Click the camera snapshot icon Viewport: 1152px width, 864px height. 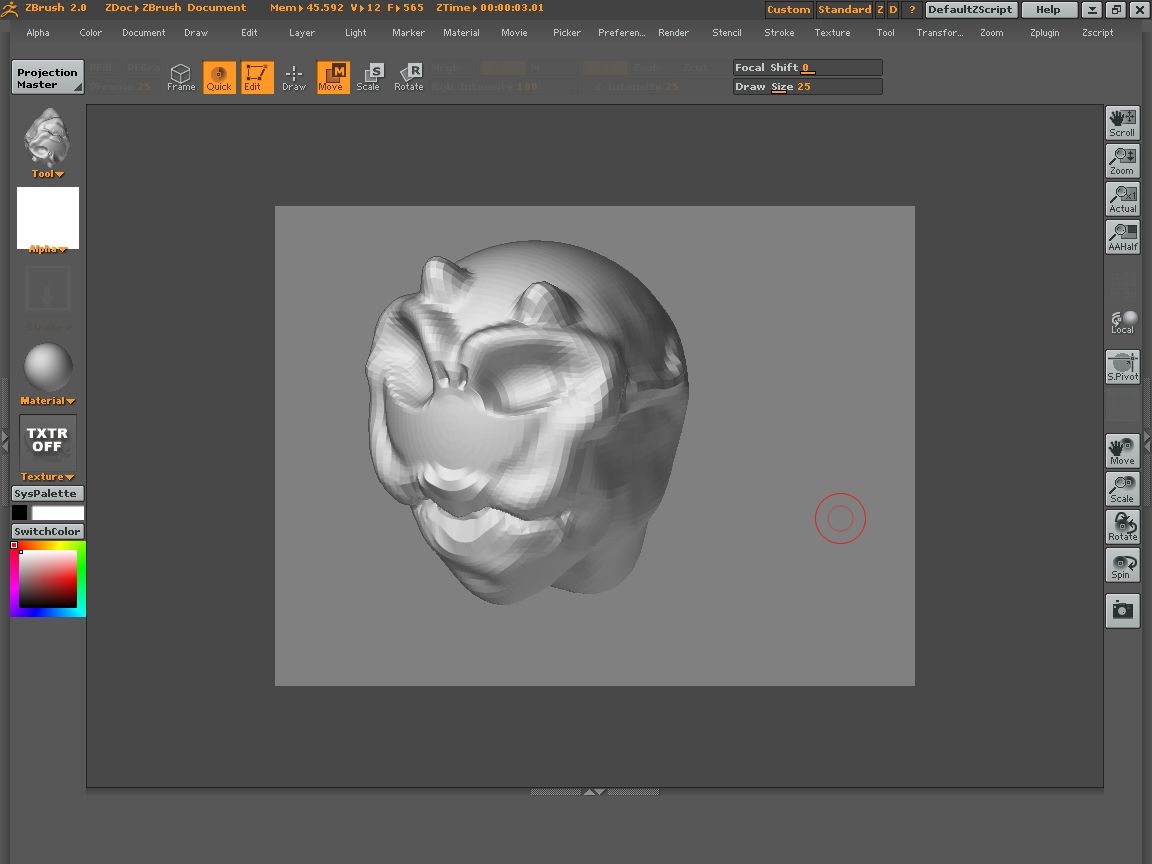tap(1122, 610)
